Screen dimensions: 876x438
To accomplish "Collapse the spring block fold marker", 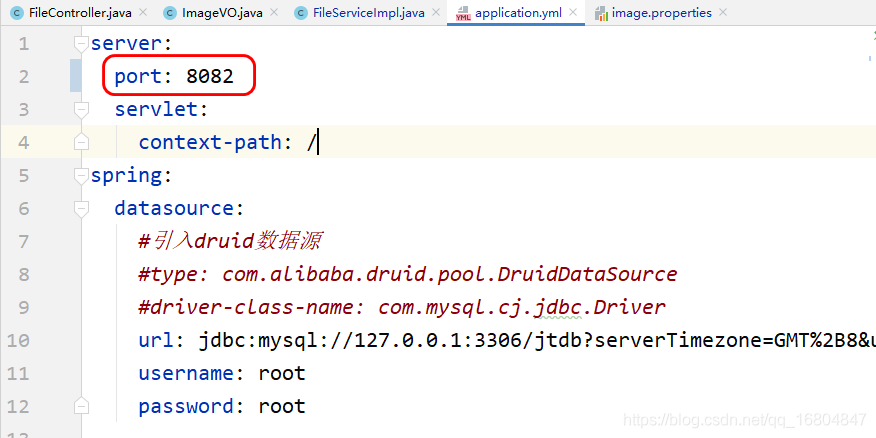I will coord(82,175).
